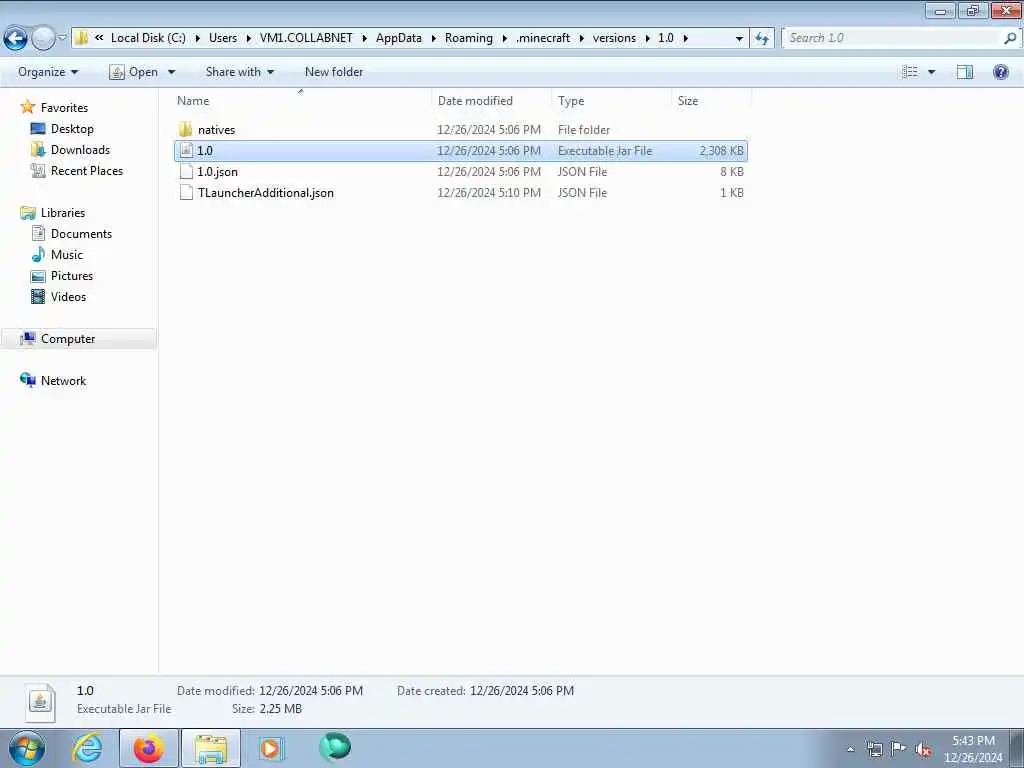This screenshot has width=1024, height=768.
Task: Click the Forward navigation arrow
Action: (43, 39)
